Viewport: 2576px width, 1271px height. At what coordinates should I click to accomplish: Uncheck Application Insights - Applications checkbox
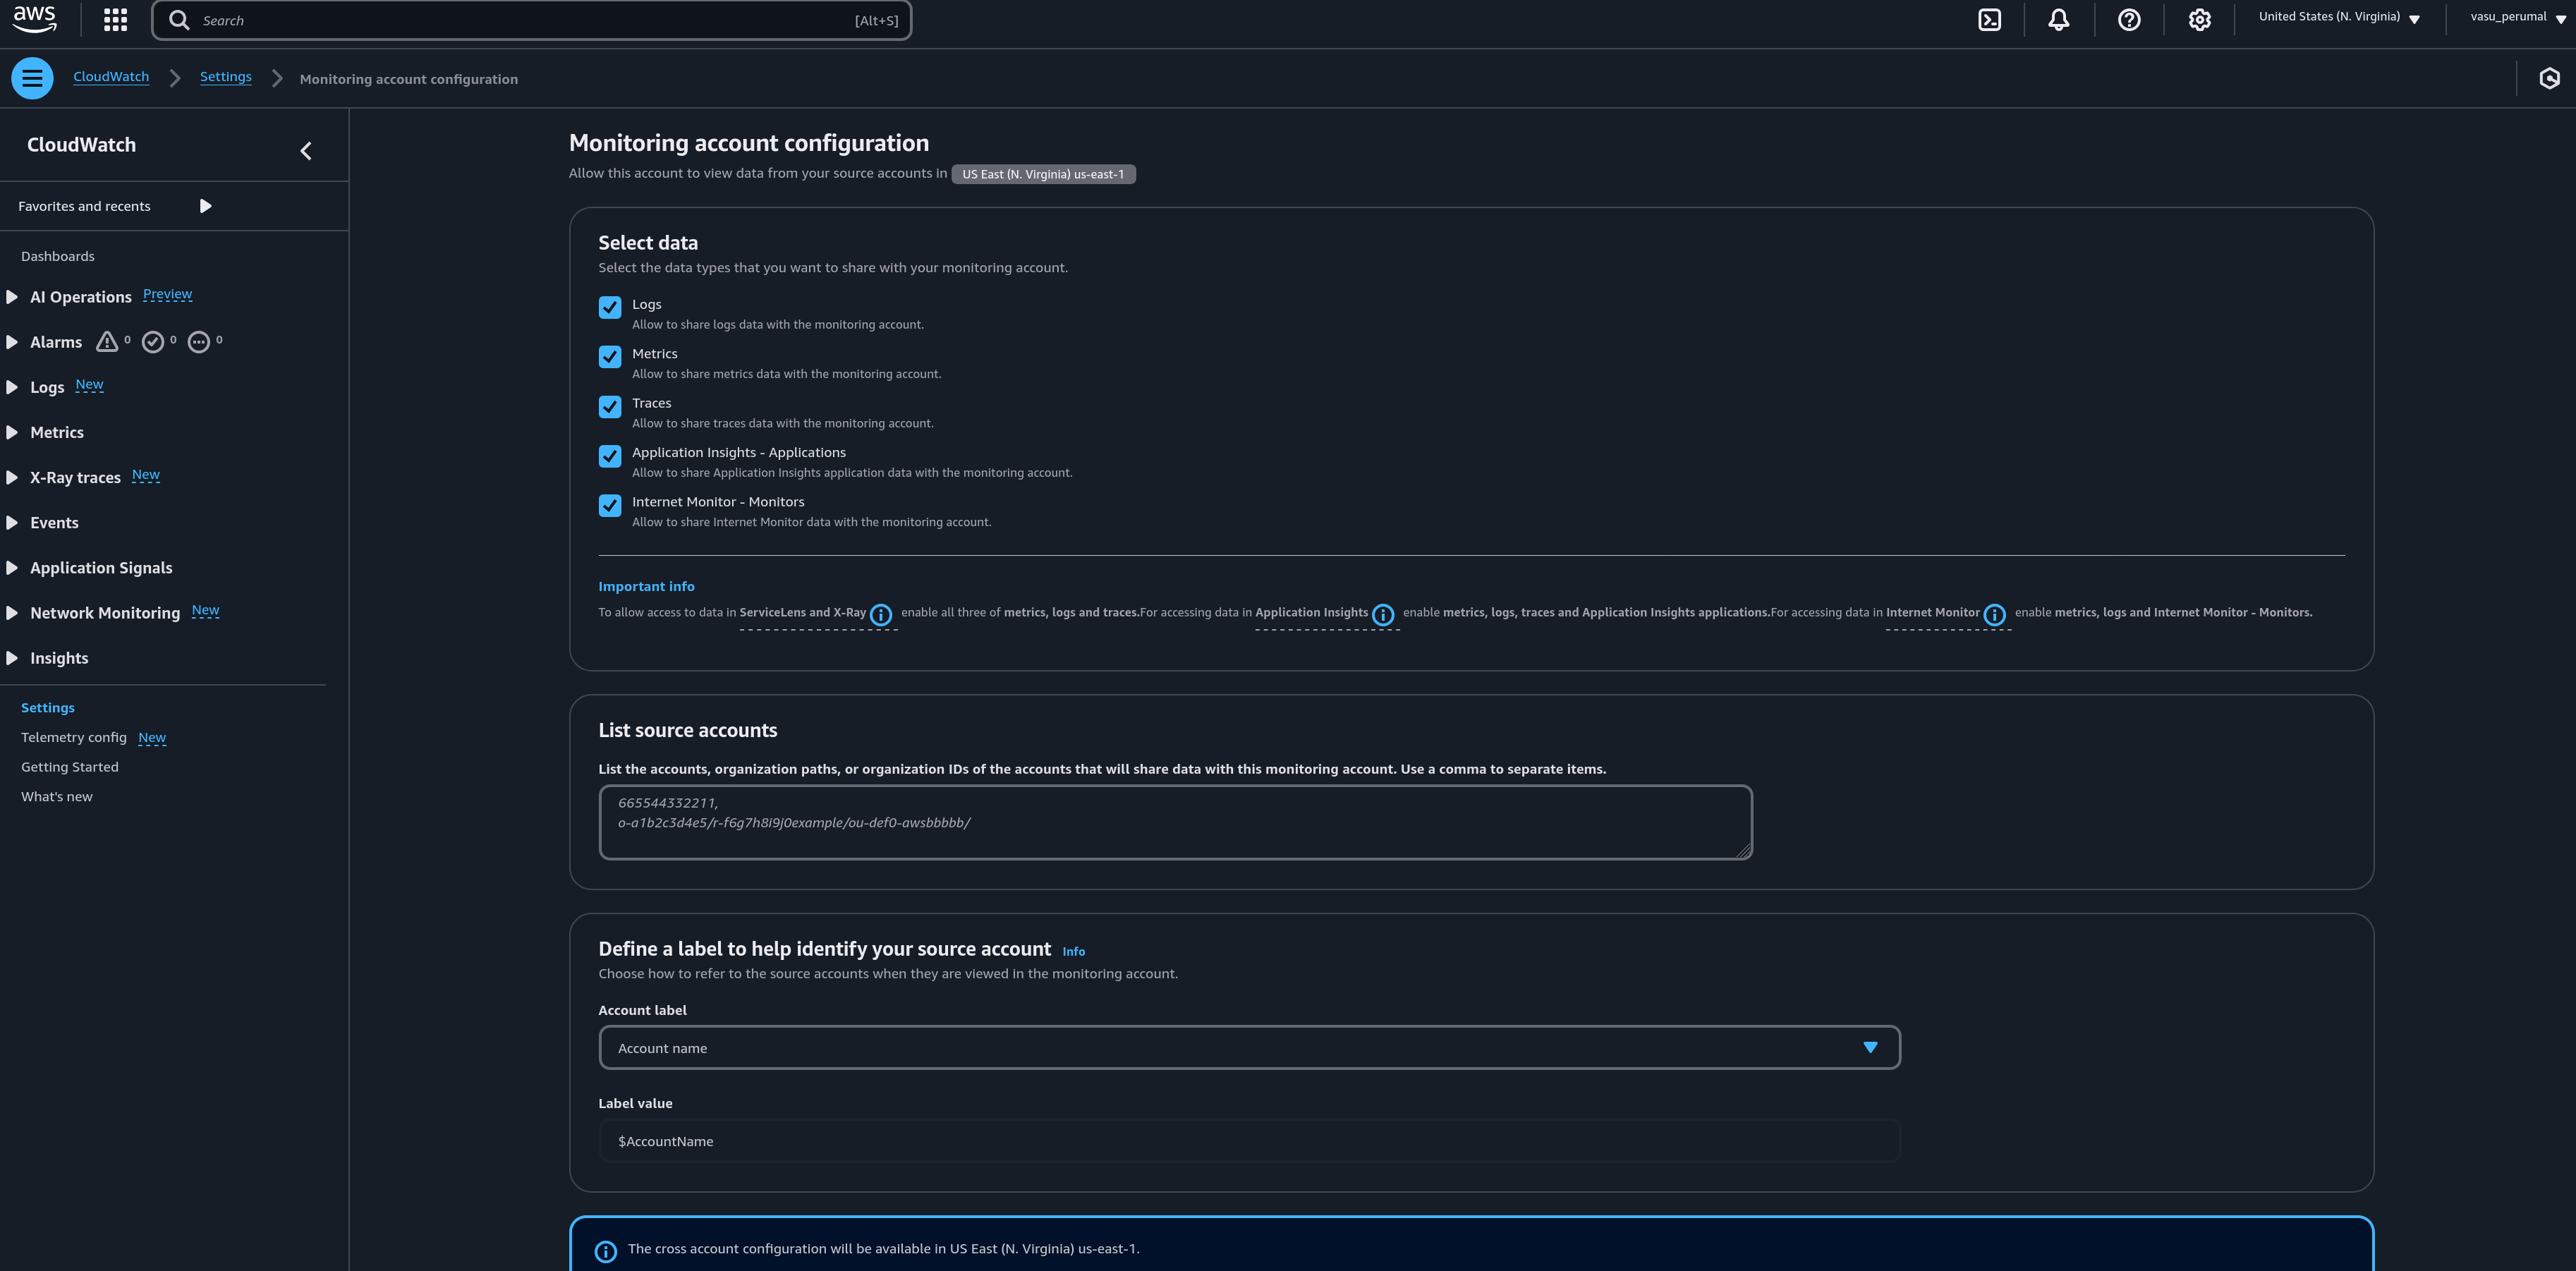(610, 456)
